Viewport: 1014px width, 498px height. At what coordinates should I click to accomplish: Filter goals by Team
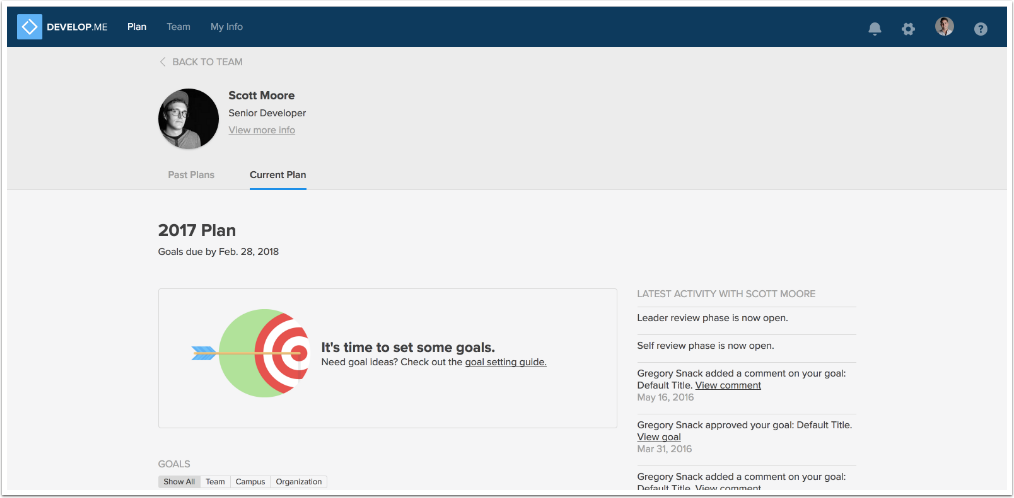tap(215, 482)
